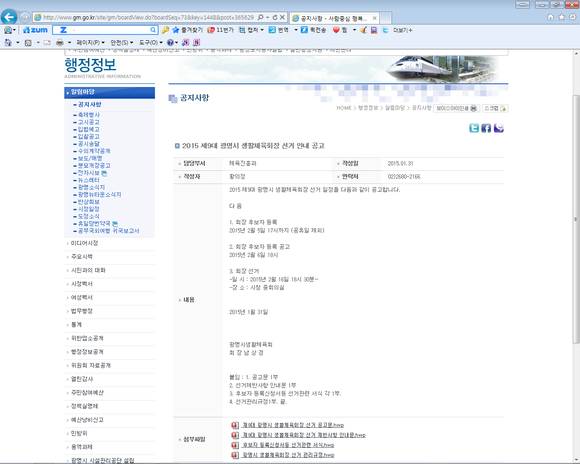Open the 시민과의 대화 sidebar item
The width and height of the screenshot is (580, 464).
pyautogui.click(x=88, y=270)
